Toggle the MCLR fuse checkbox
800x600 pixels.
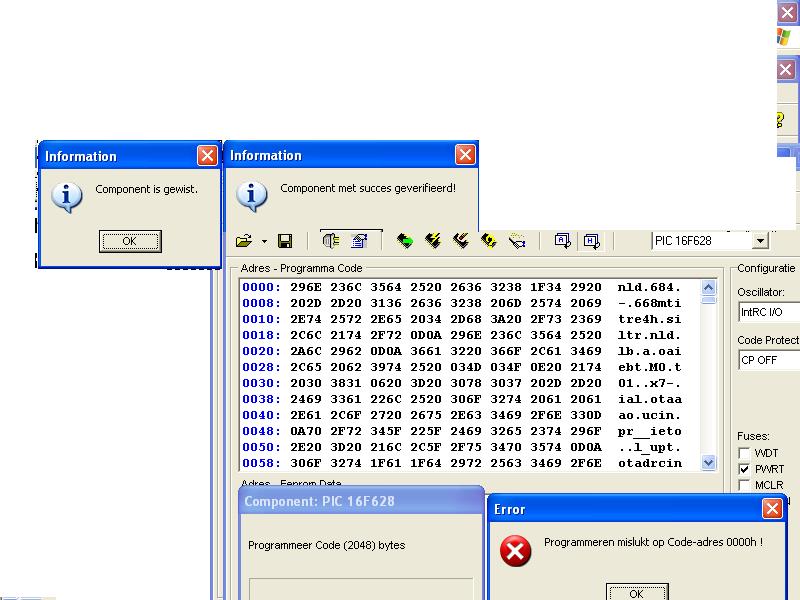744,485
